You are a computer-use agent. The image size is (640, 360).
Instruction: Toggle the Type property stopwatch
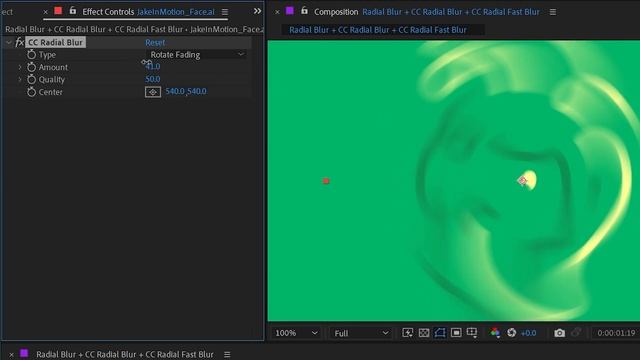click(31, 54)
